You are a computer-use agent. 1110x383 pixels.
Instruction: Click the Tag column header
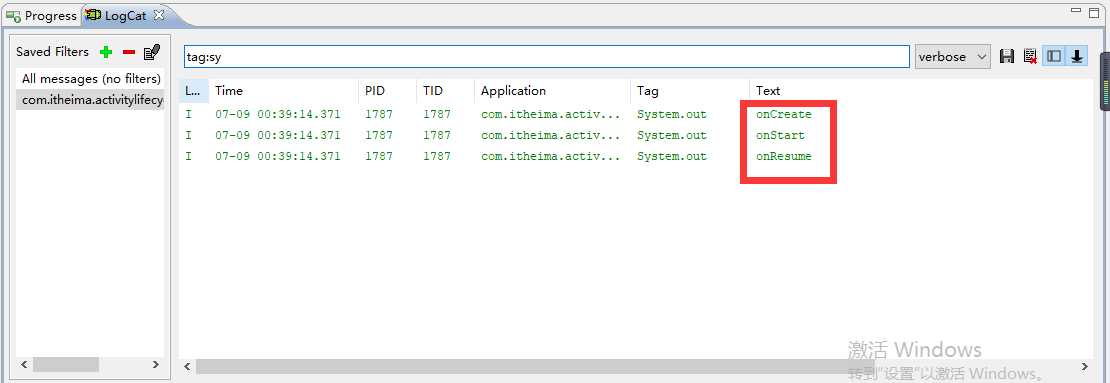tap(690, 91)
